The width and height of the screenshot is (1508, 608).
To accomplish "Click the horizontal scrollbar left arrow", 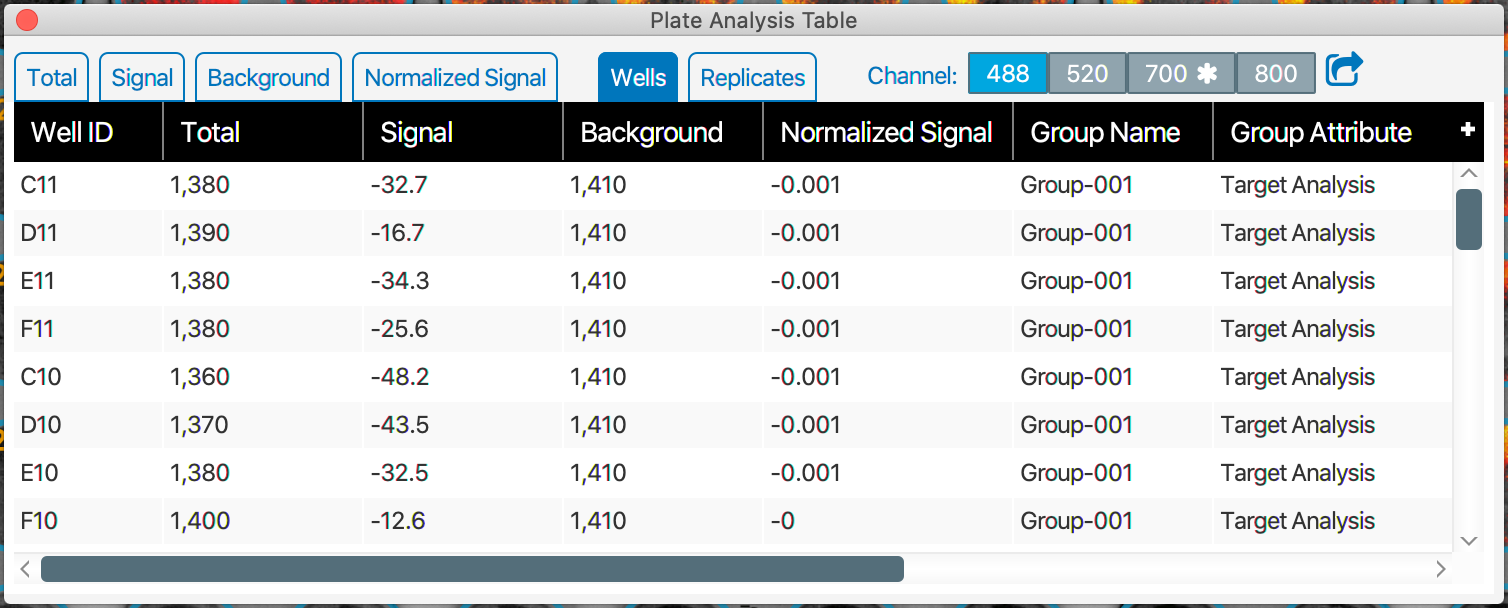I will (x=26, y=569).
